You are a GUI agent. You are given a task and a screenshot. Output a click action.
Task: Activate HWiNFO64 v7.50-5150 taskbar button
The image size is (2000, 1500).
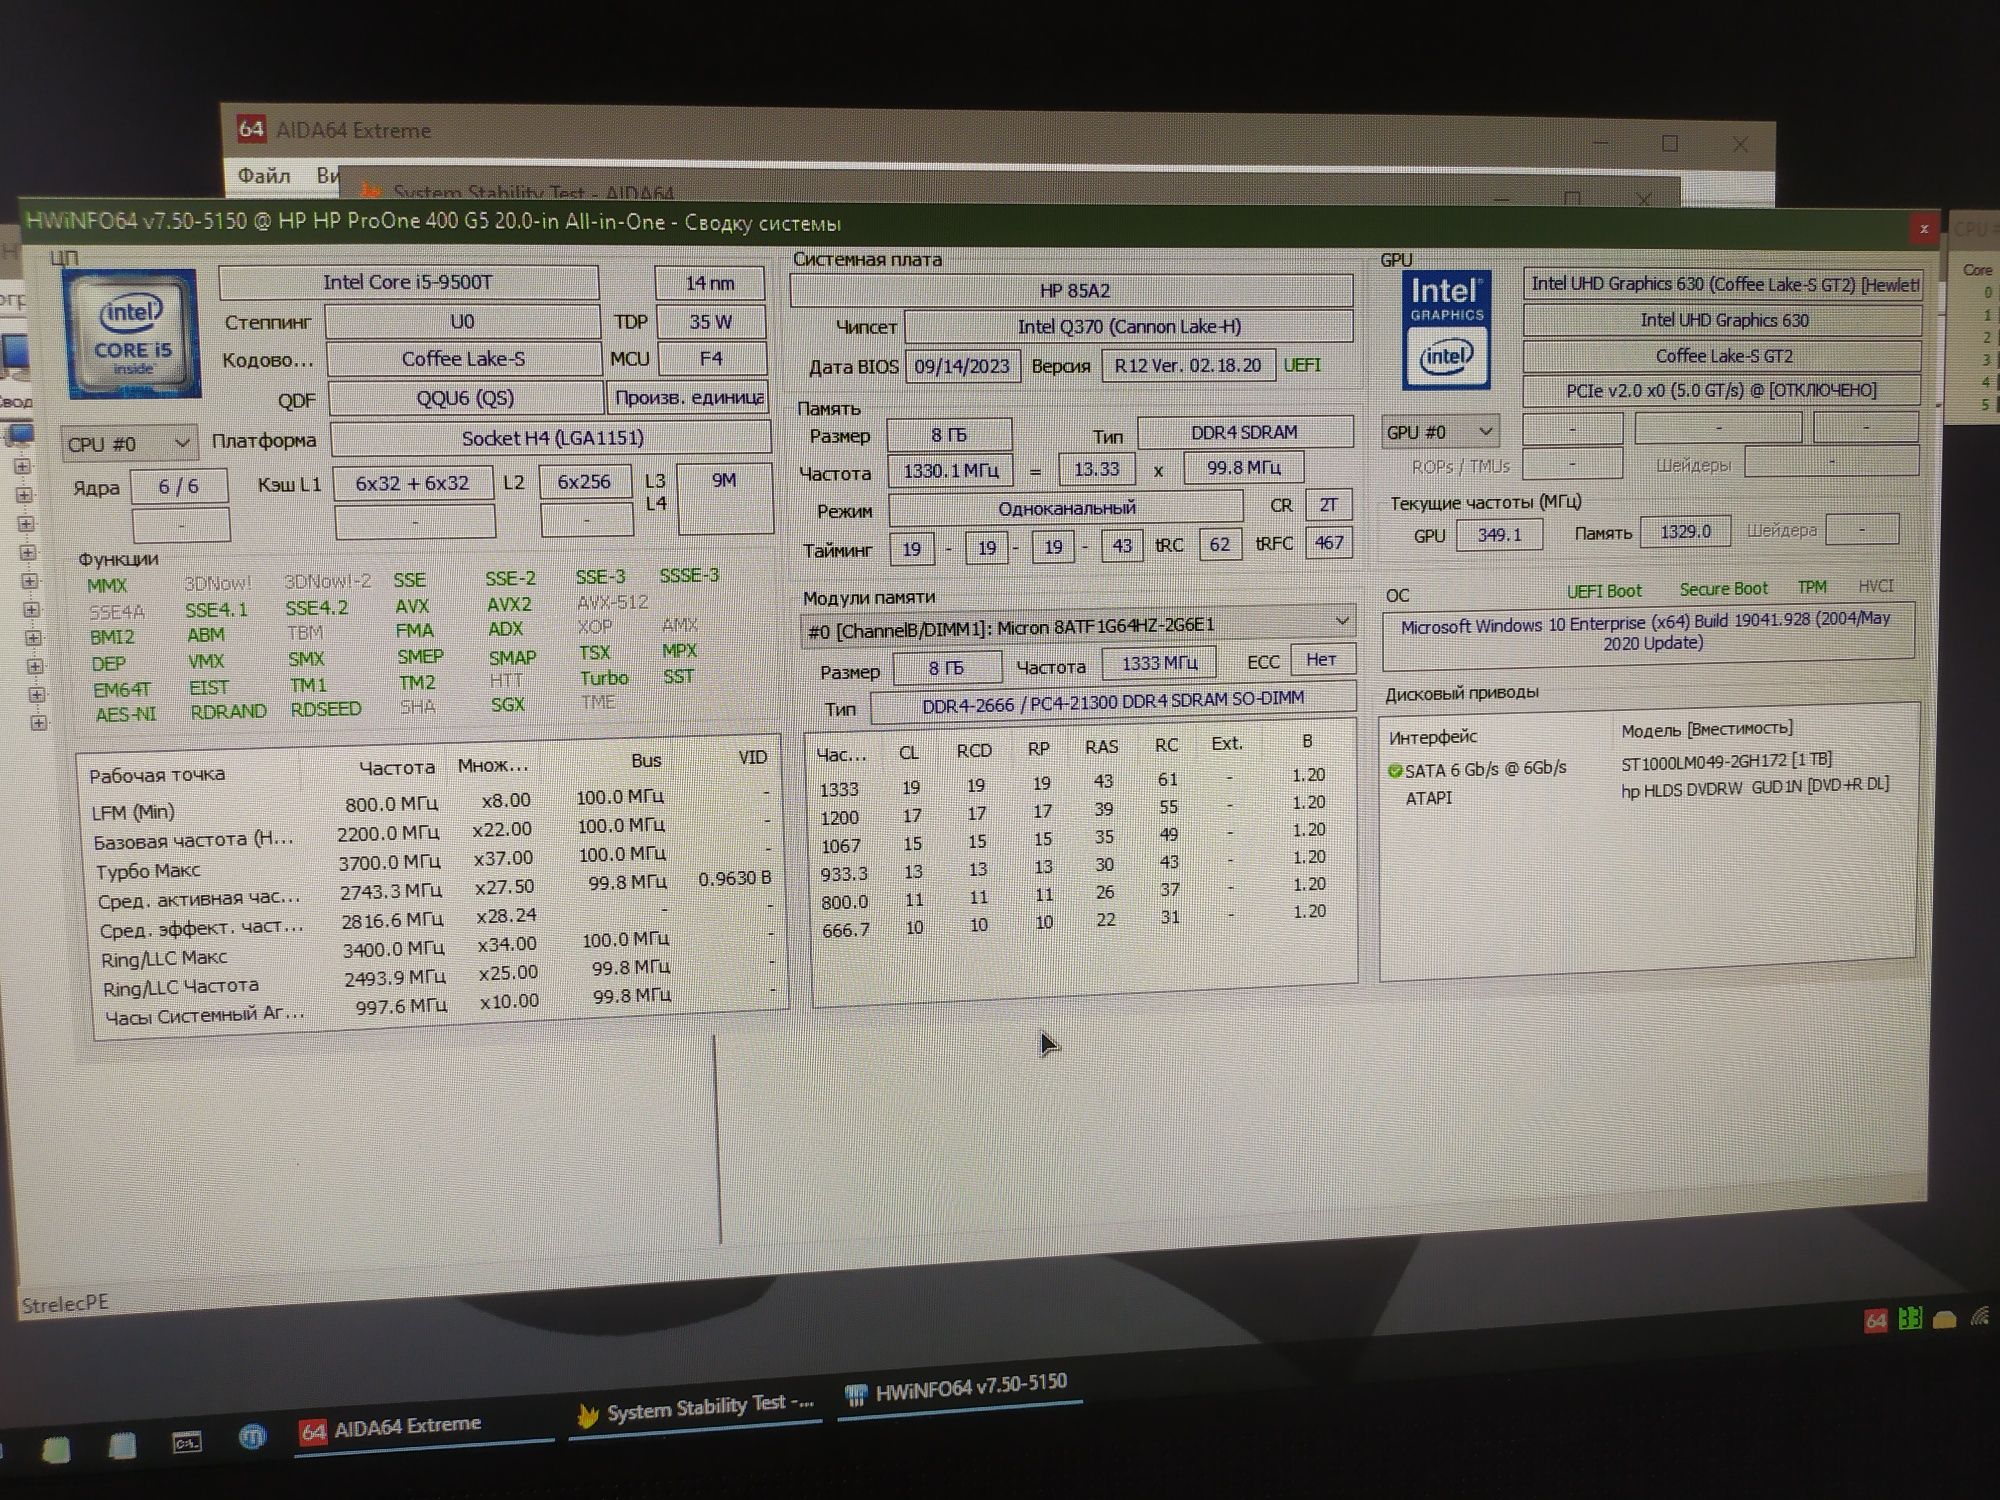(958, 1388)
